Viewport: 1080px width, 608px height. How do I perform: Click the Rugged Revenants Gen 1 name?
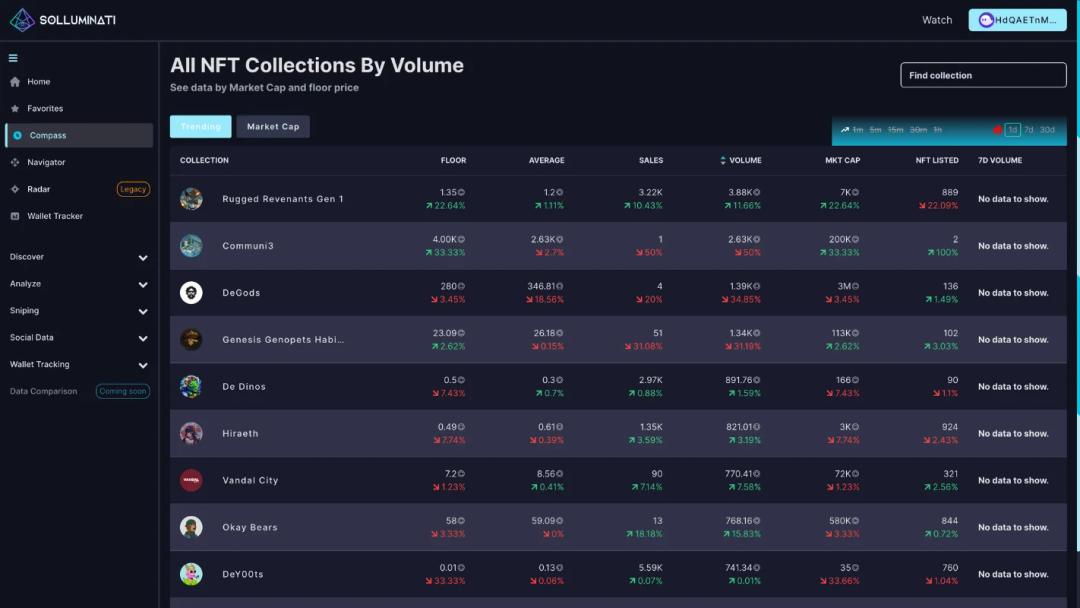click(x=282, y=199)
